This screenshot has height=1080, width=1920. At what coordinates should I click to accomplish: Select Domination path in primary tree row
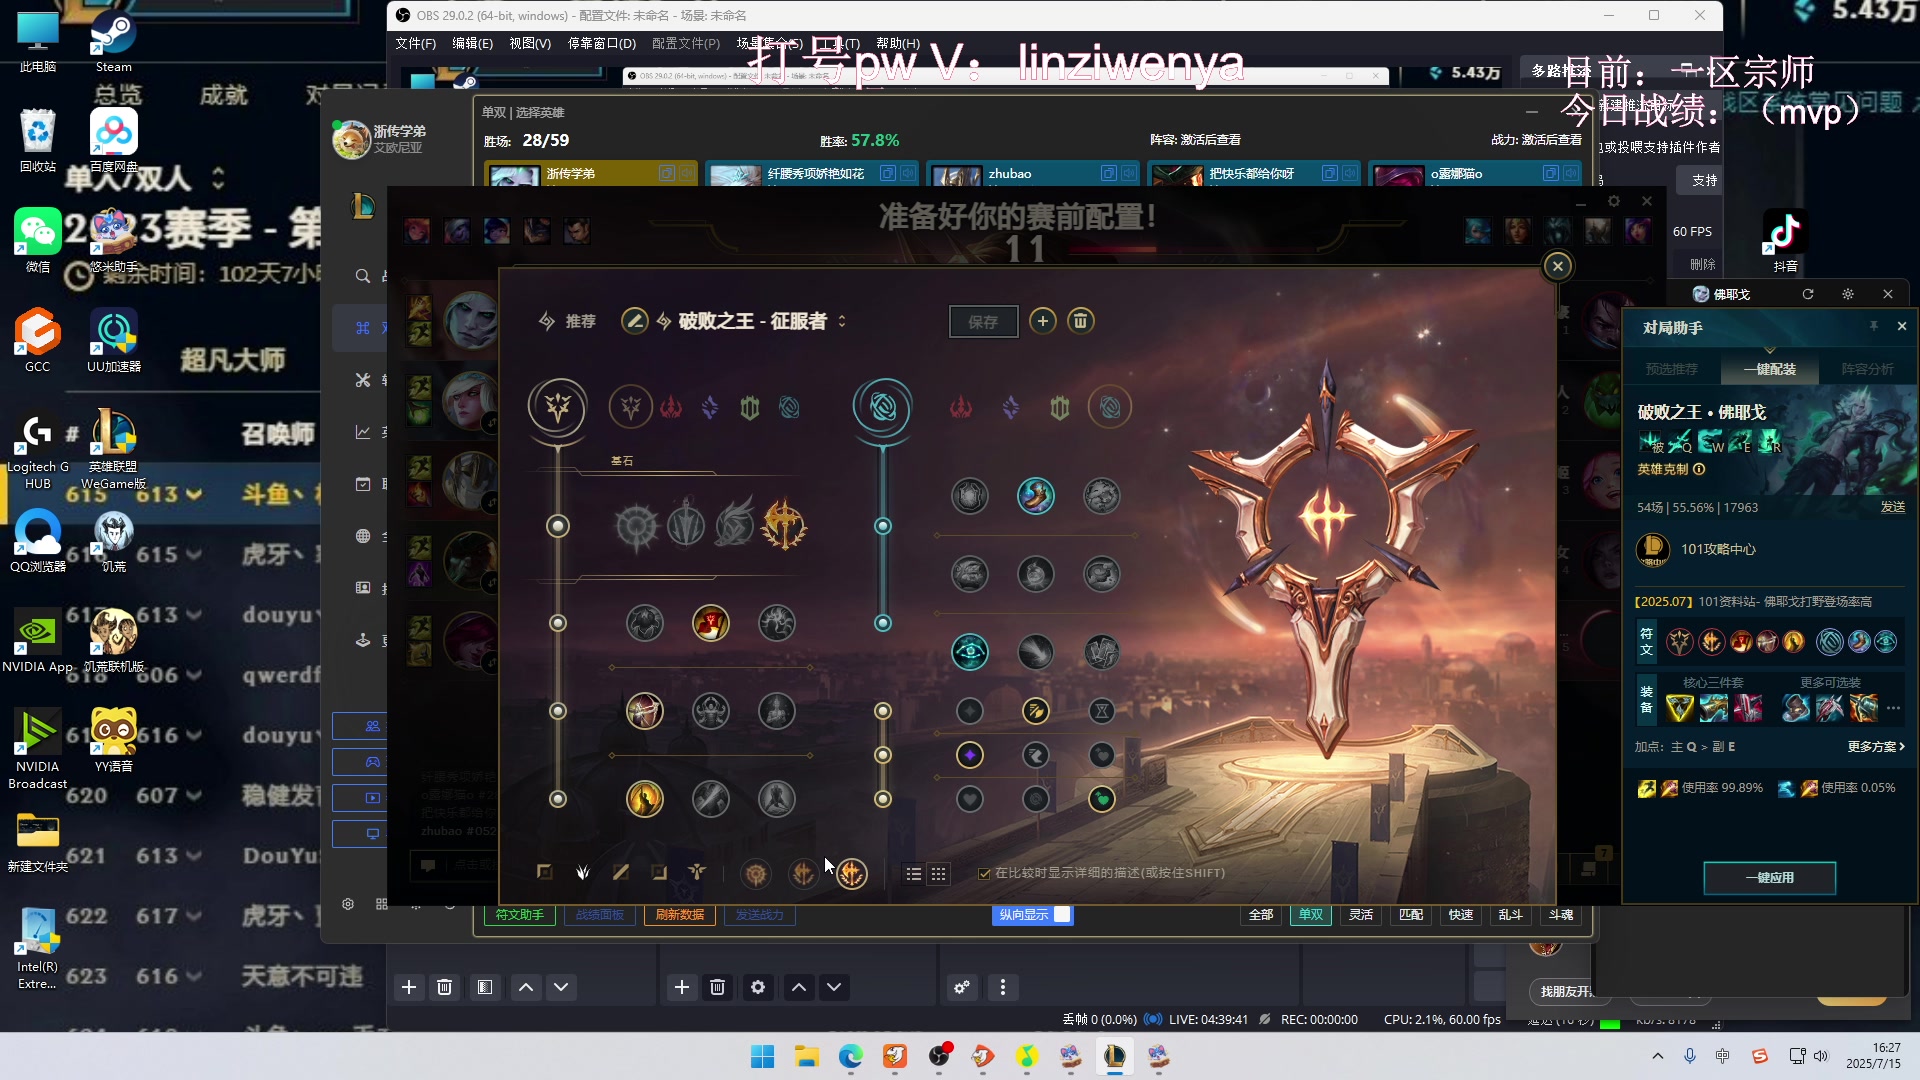pyautogui.click(x=671, y=408)
